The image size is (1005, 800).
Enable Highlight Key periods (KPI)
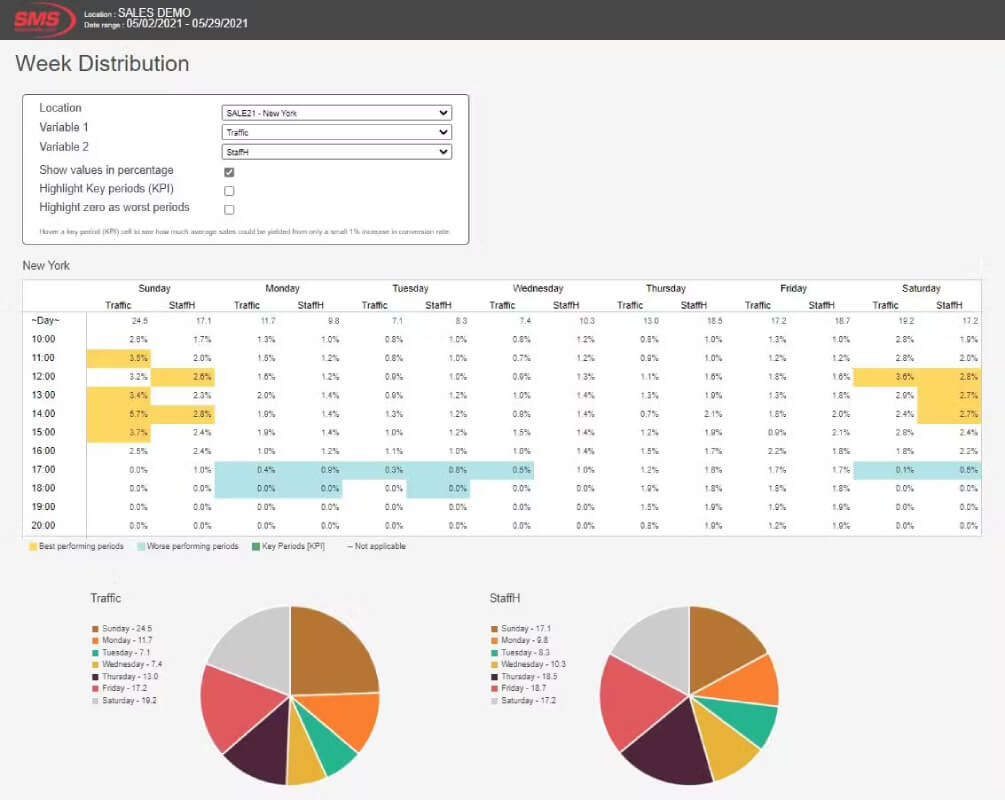pos(229,191)
